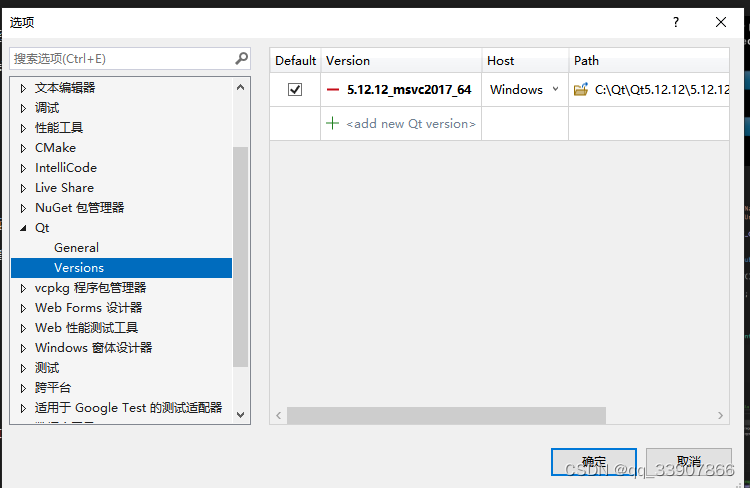750x488 pixels.
Task: Expand the 测试 node
Action: coord(23,368)
